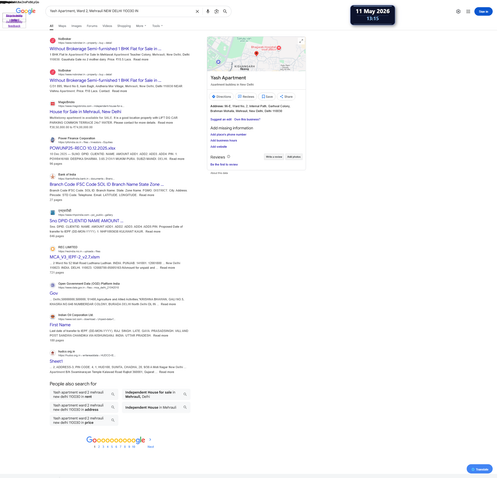The image size is (500, 478).
Task: Save Yash Apartment with the Save button
Action: 268,97
